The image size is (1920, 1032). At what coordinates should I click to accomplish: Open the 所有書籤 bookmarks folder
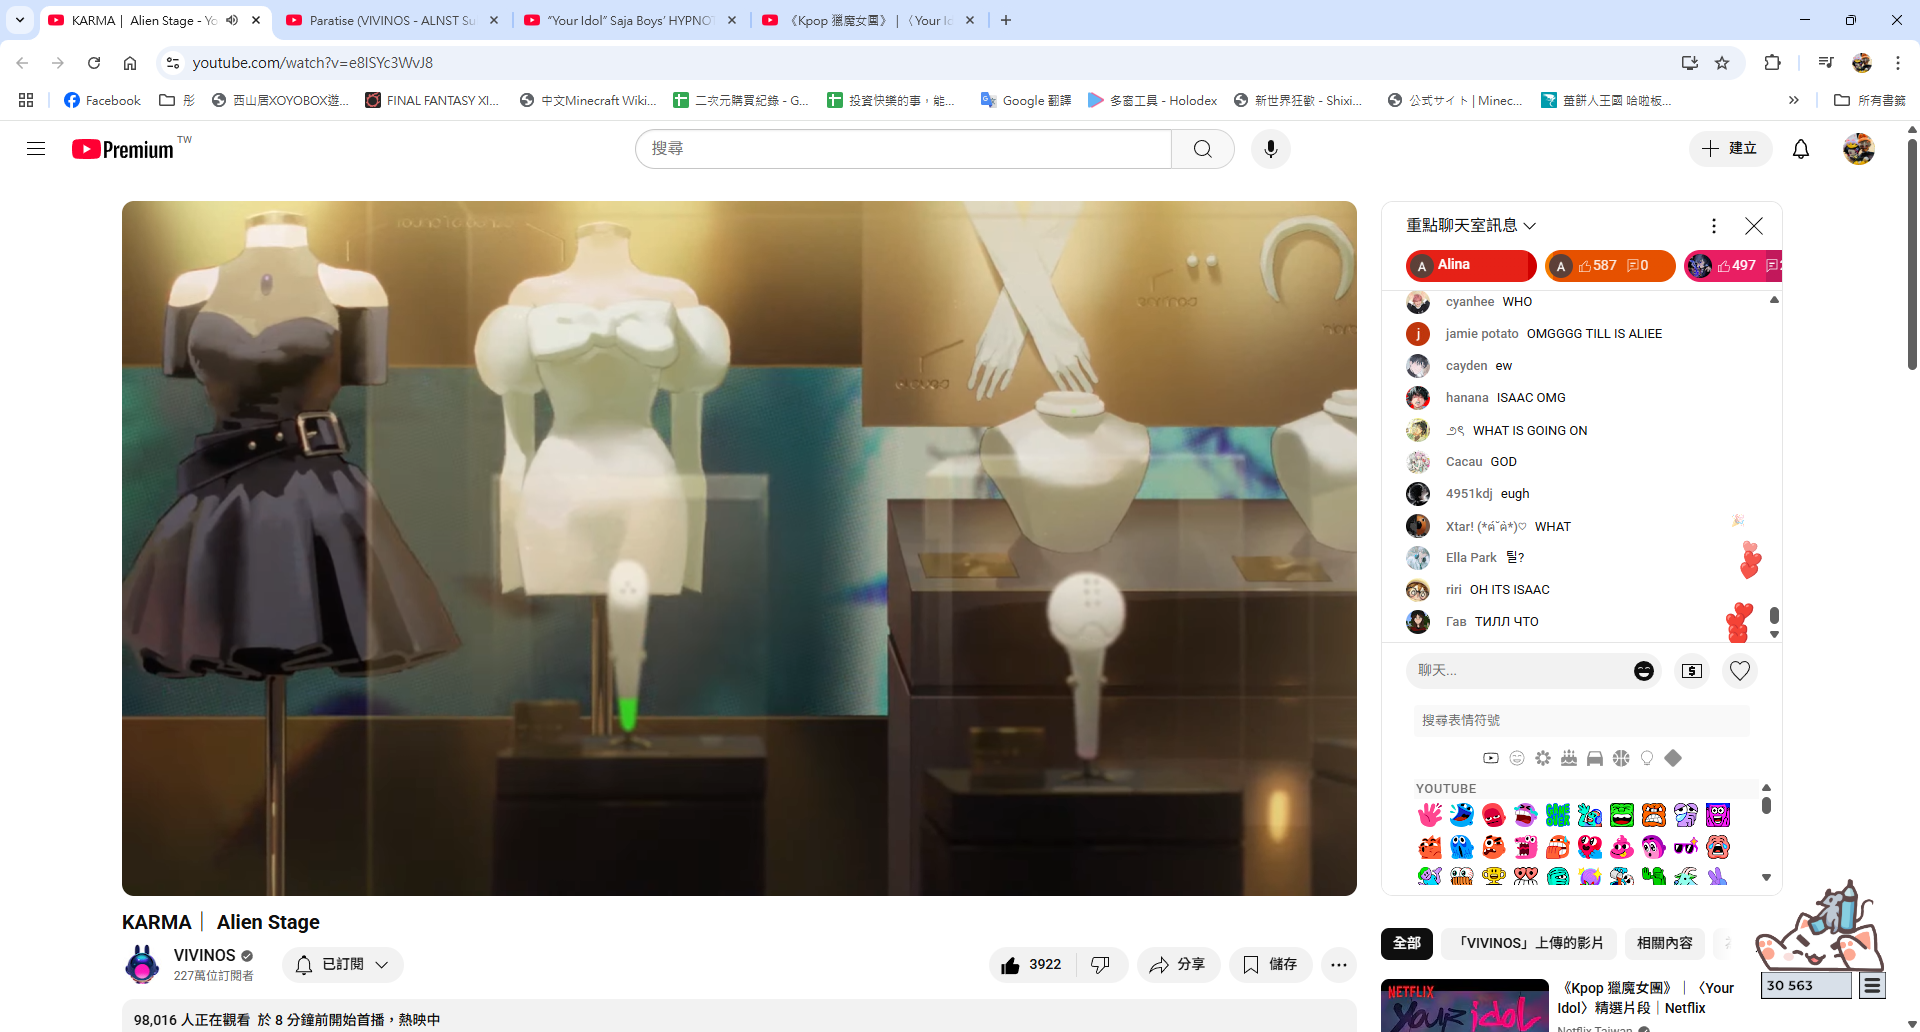point(1870,100)
